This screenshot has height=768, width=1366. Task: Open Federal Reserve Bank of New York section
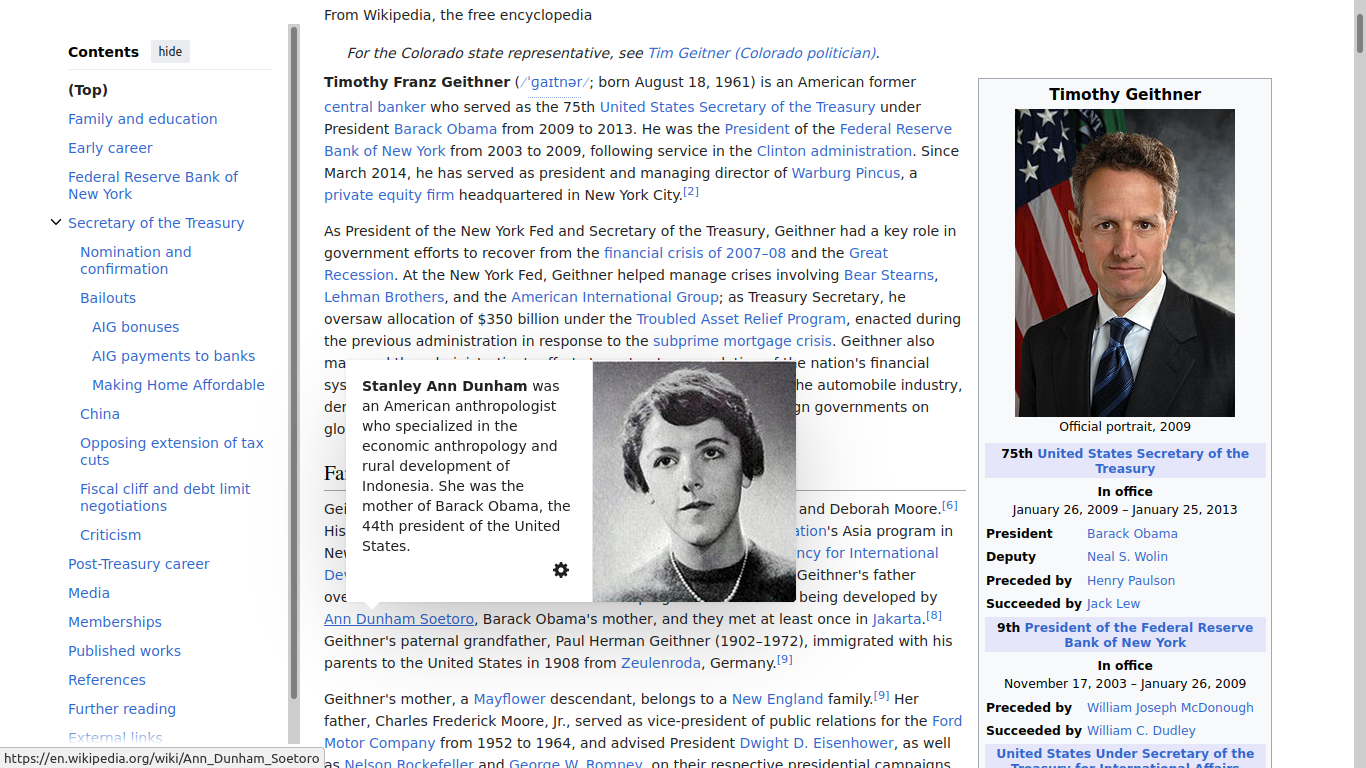pos(153,185)
